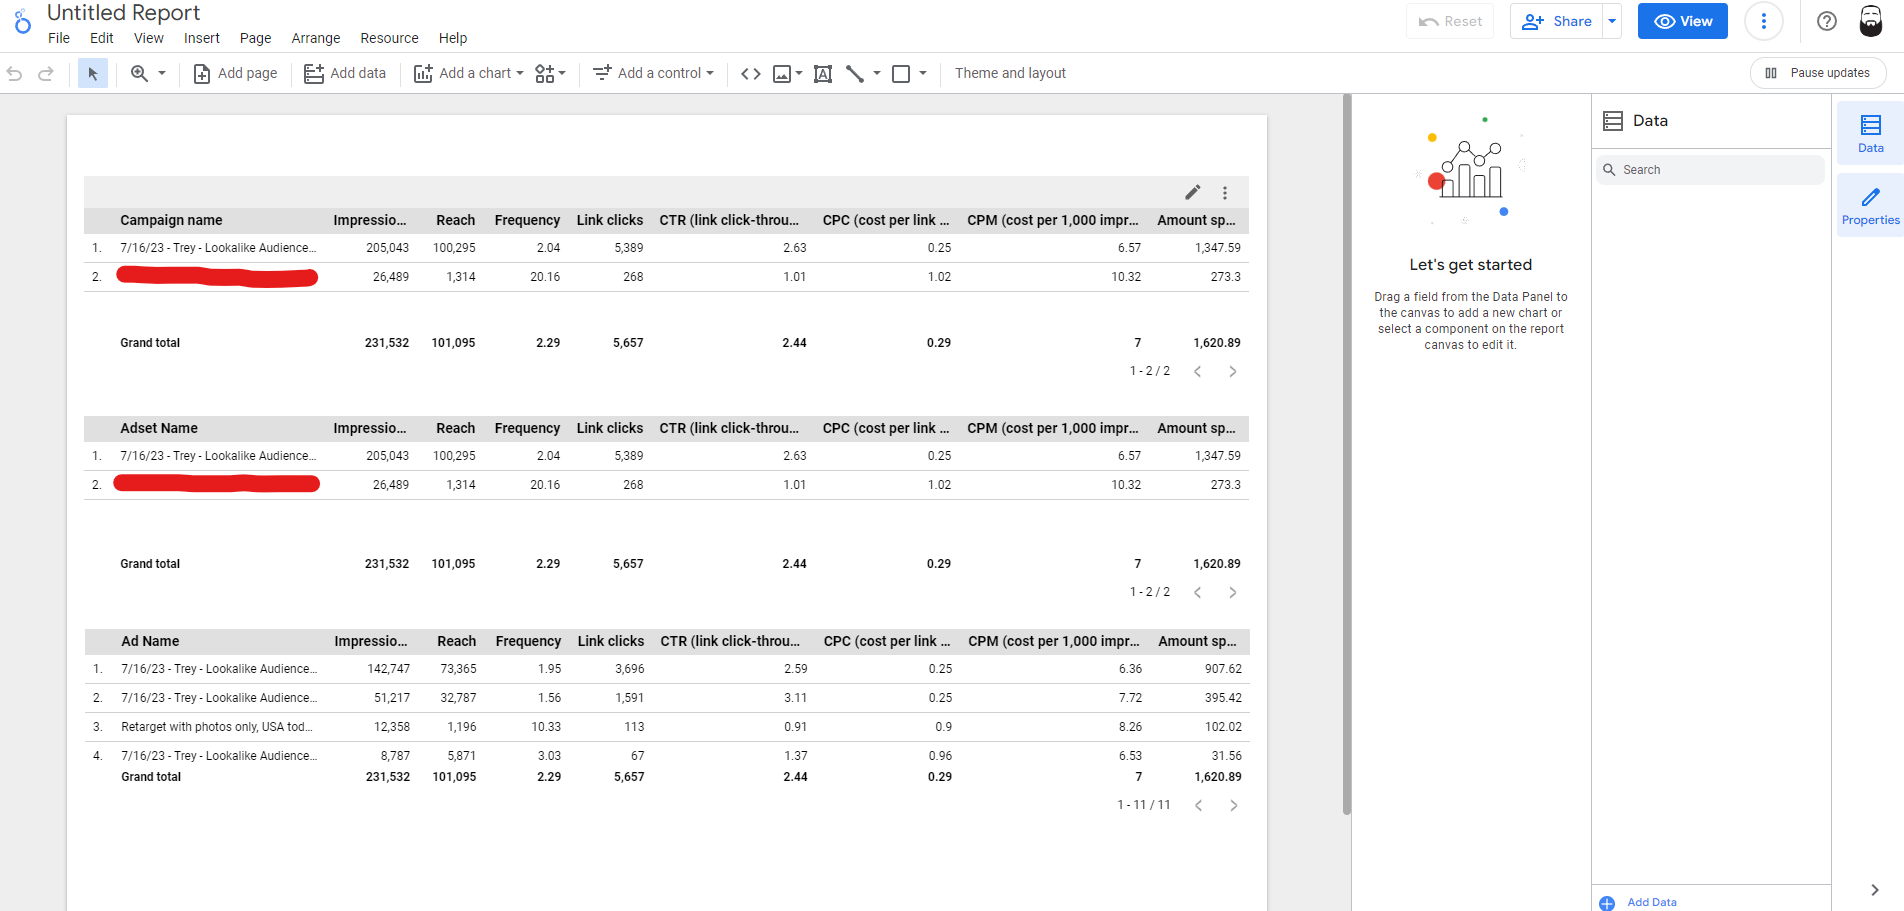This screenshot has width=1904, height=911.
Task: Expand the Add a control dropdown
Action: pyautogui.click(x=654, y=73)
